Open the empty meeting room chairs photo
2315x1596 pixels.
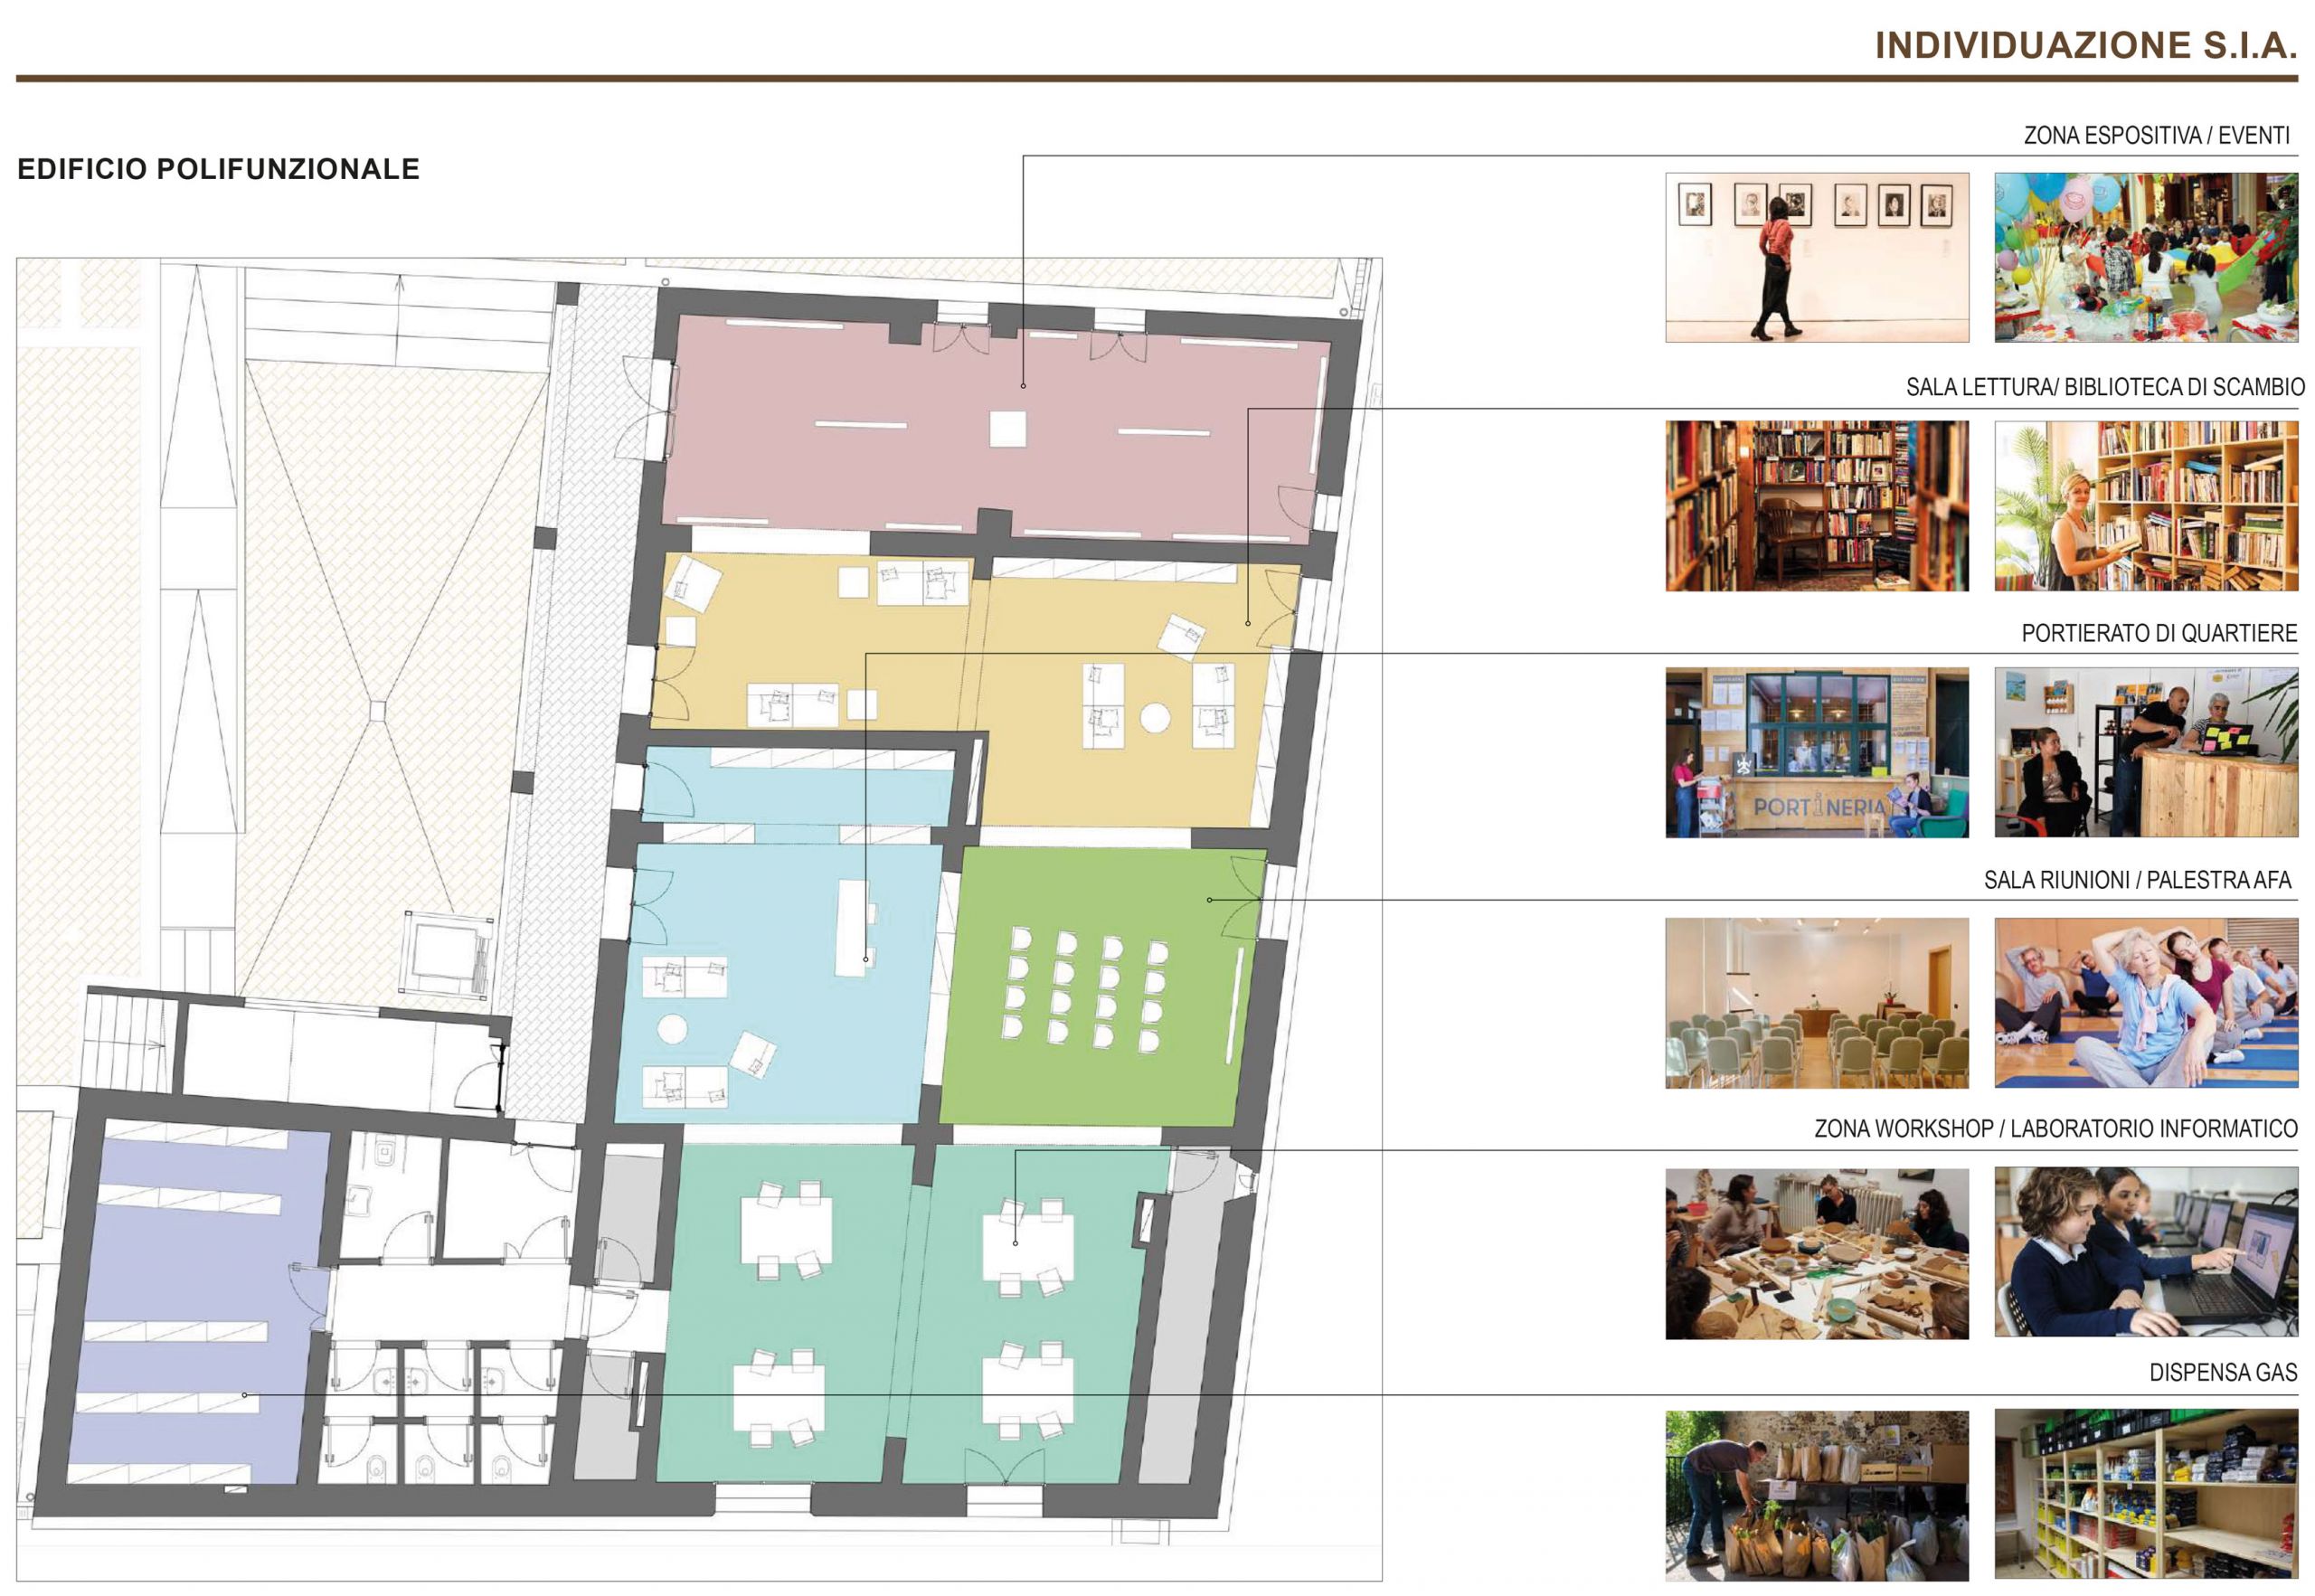[x=1816, y=1003]
